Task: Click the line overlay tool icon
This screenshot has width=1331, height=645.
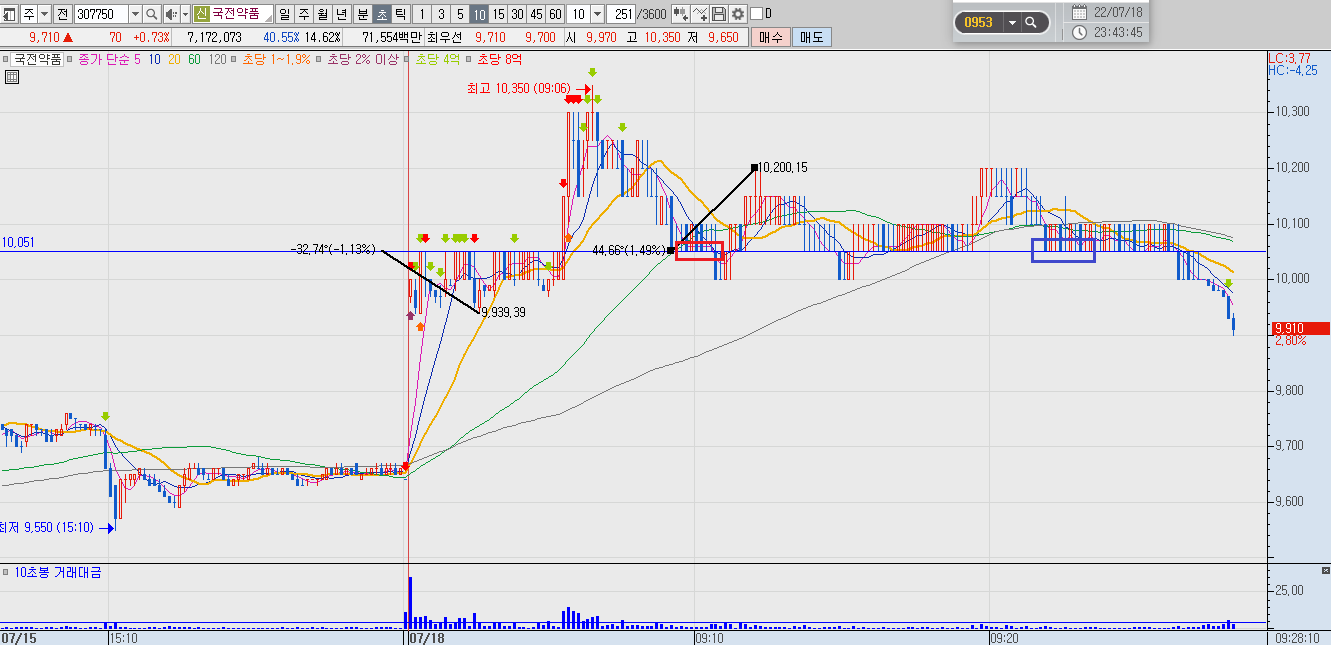Action: [699, 14]
